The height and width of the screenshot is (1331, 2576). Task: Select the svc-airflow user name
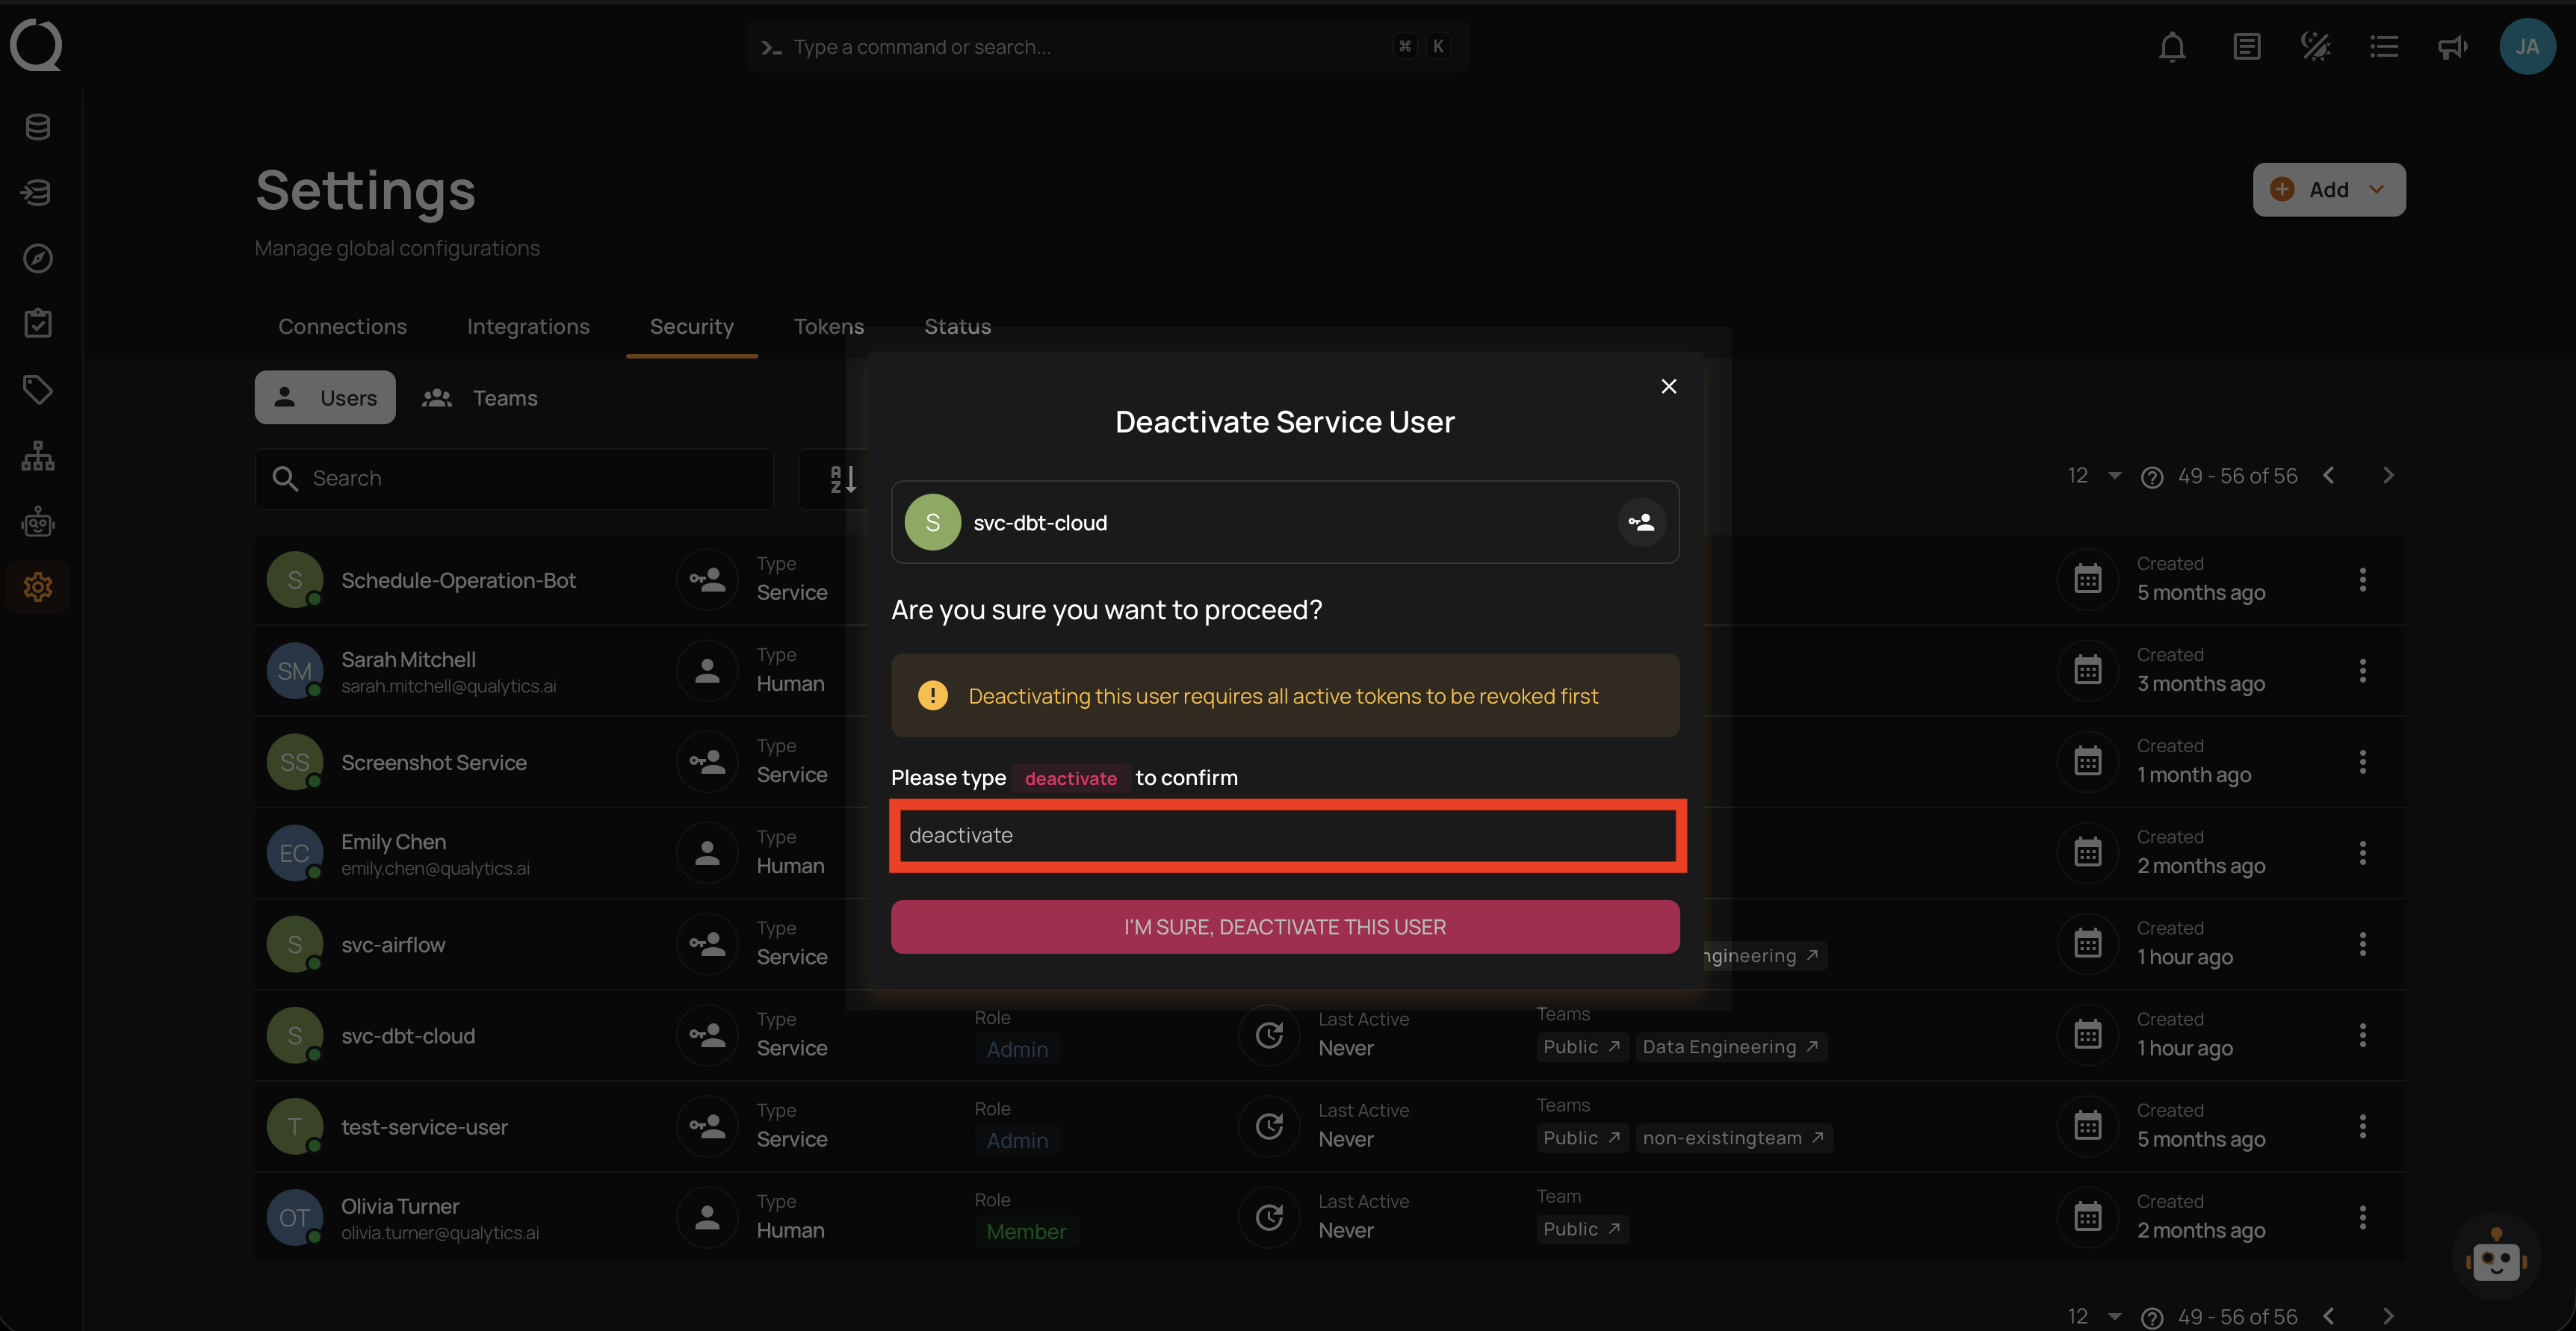click(393, 945)
